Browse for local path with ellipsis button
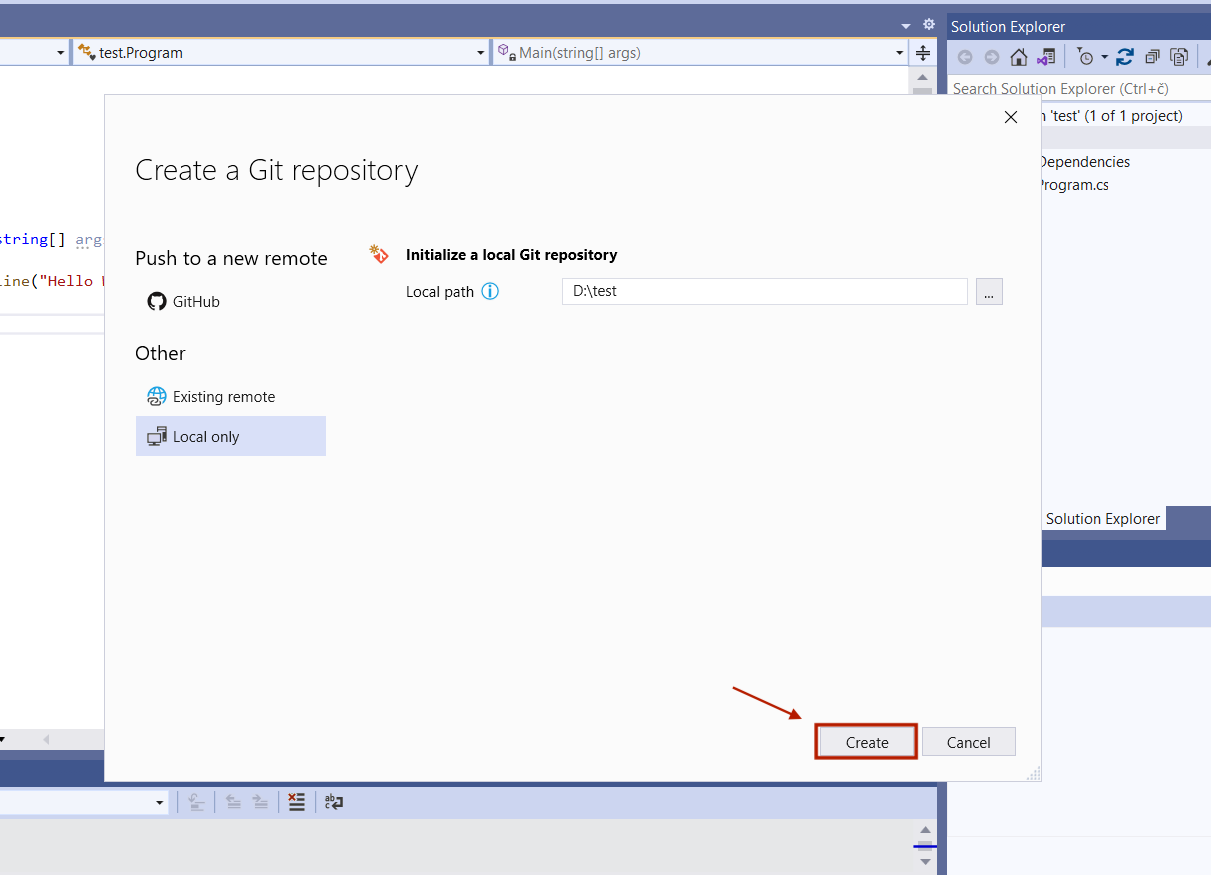Image resolution: width=1211 pixels, height=875 pixels. click(x=989, y=292)
